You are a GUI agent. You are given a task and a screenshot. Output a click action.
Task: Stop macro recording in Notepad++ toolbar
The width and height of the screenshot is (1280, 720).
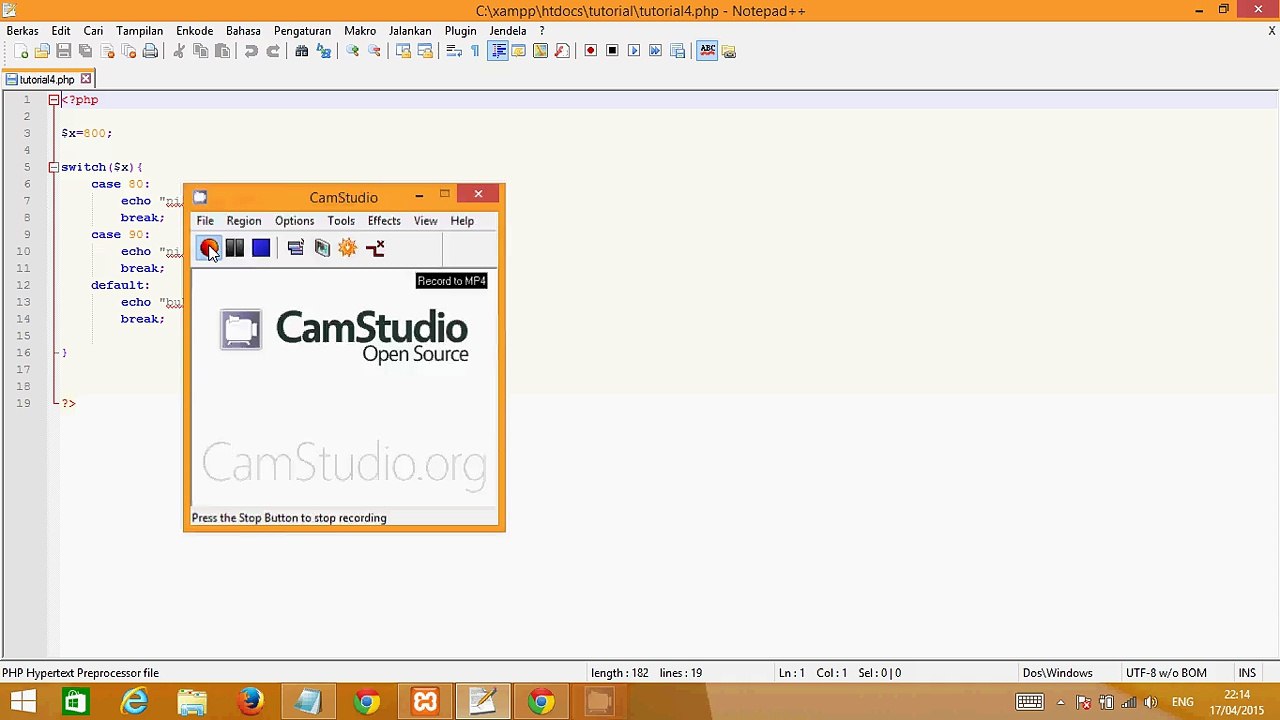tap(612, 51)
